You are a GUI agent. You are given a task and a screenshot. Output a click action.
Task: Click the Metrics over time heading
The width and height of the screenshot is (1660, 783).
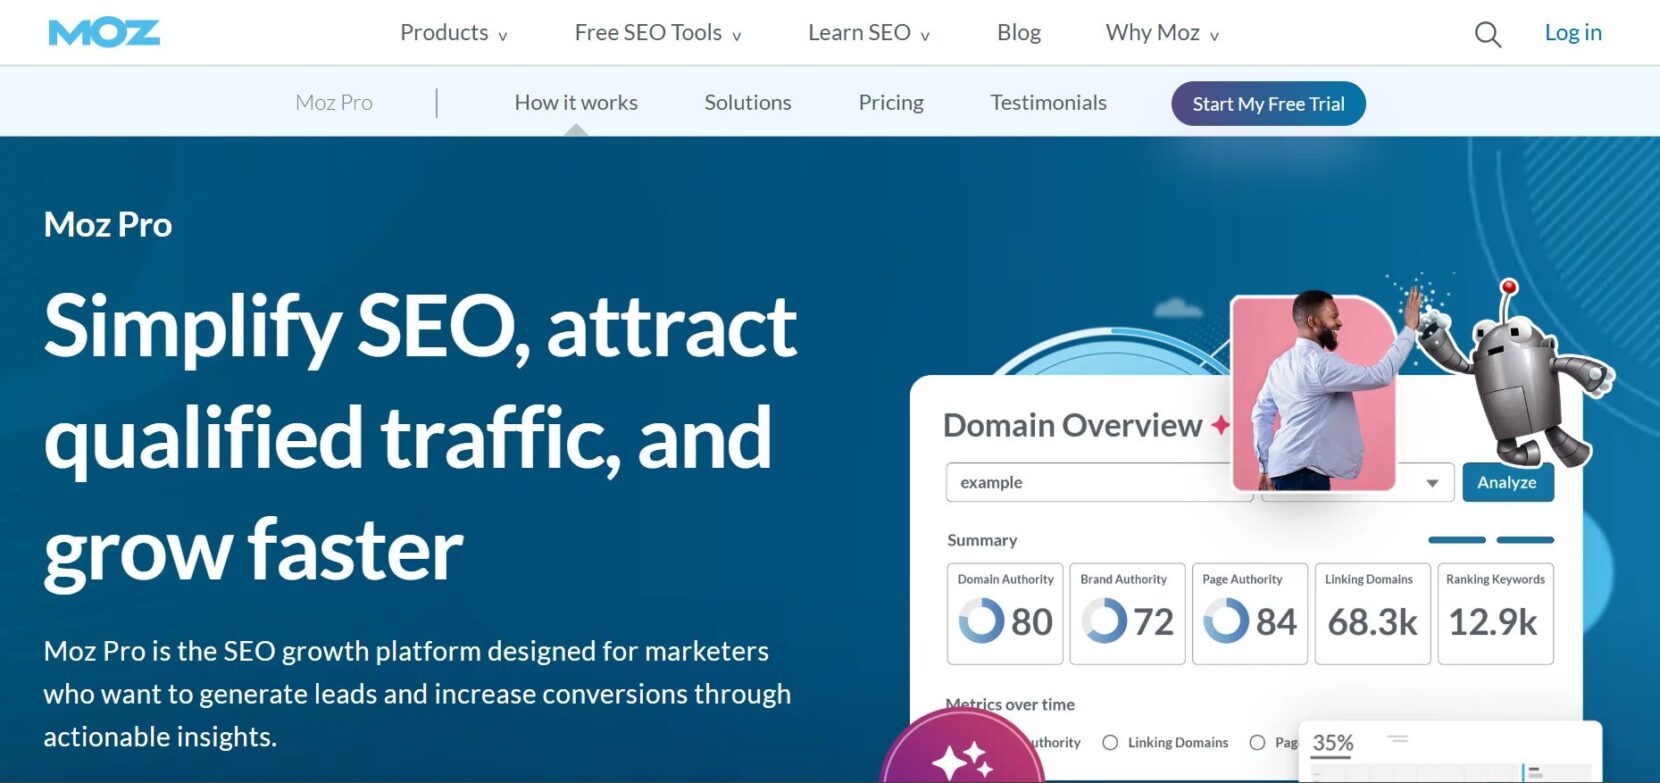pyautogui.click(x=1010, y=704)
